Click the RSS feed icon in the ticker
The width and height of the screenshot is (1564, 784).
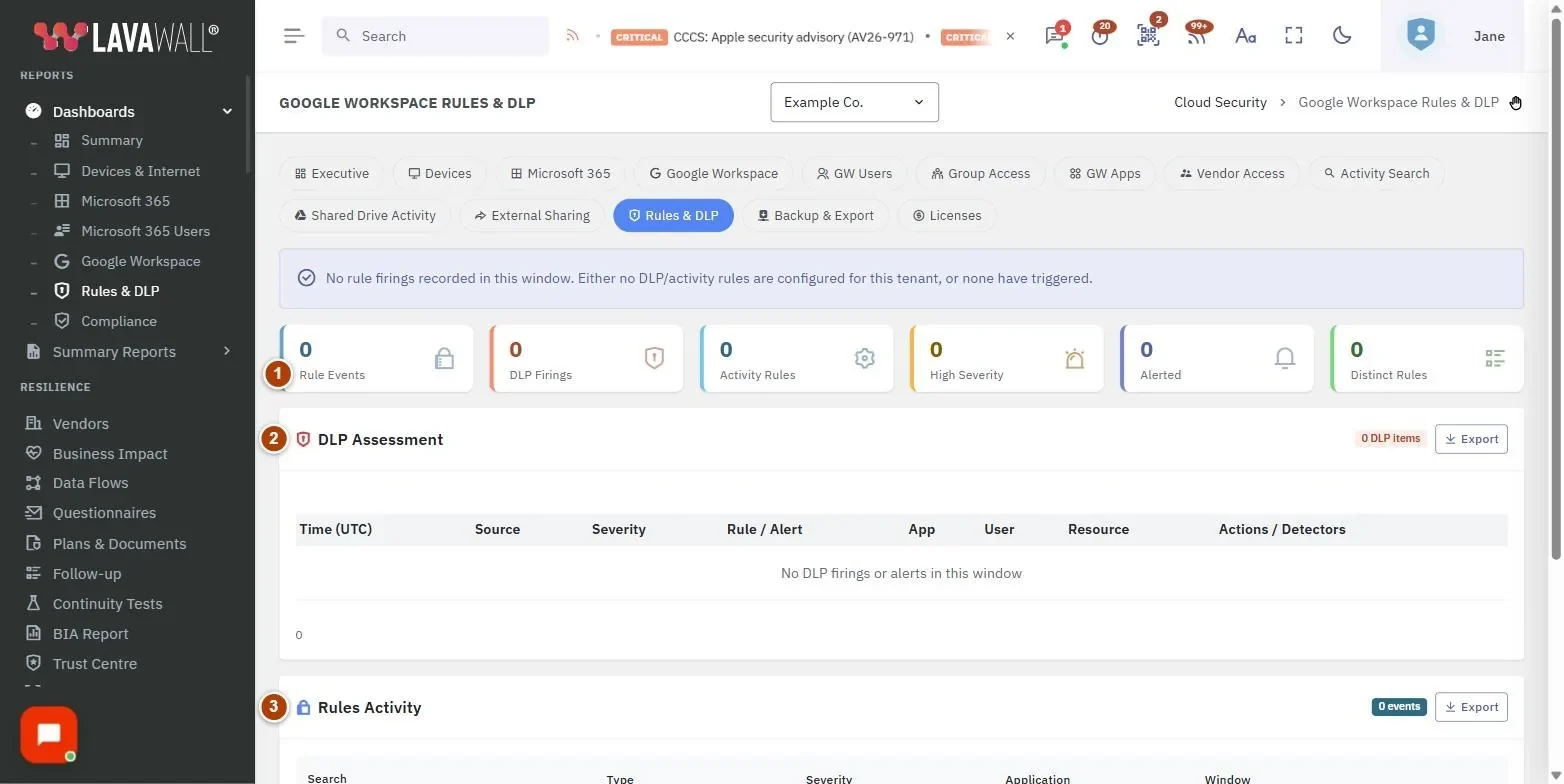572,36
